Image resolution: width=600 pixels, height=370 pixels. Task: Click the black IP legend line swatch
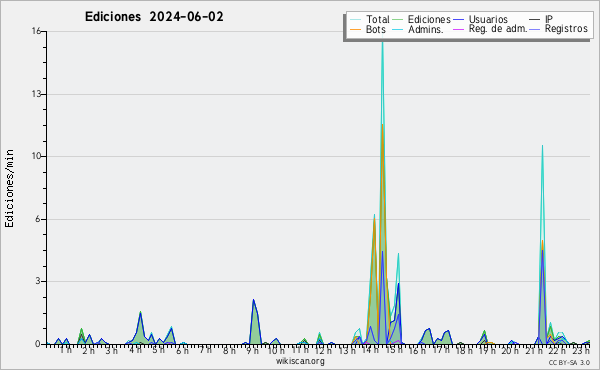pos(535,20)
